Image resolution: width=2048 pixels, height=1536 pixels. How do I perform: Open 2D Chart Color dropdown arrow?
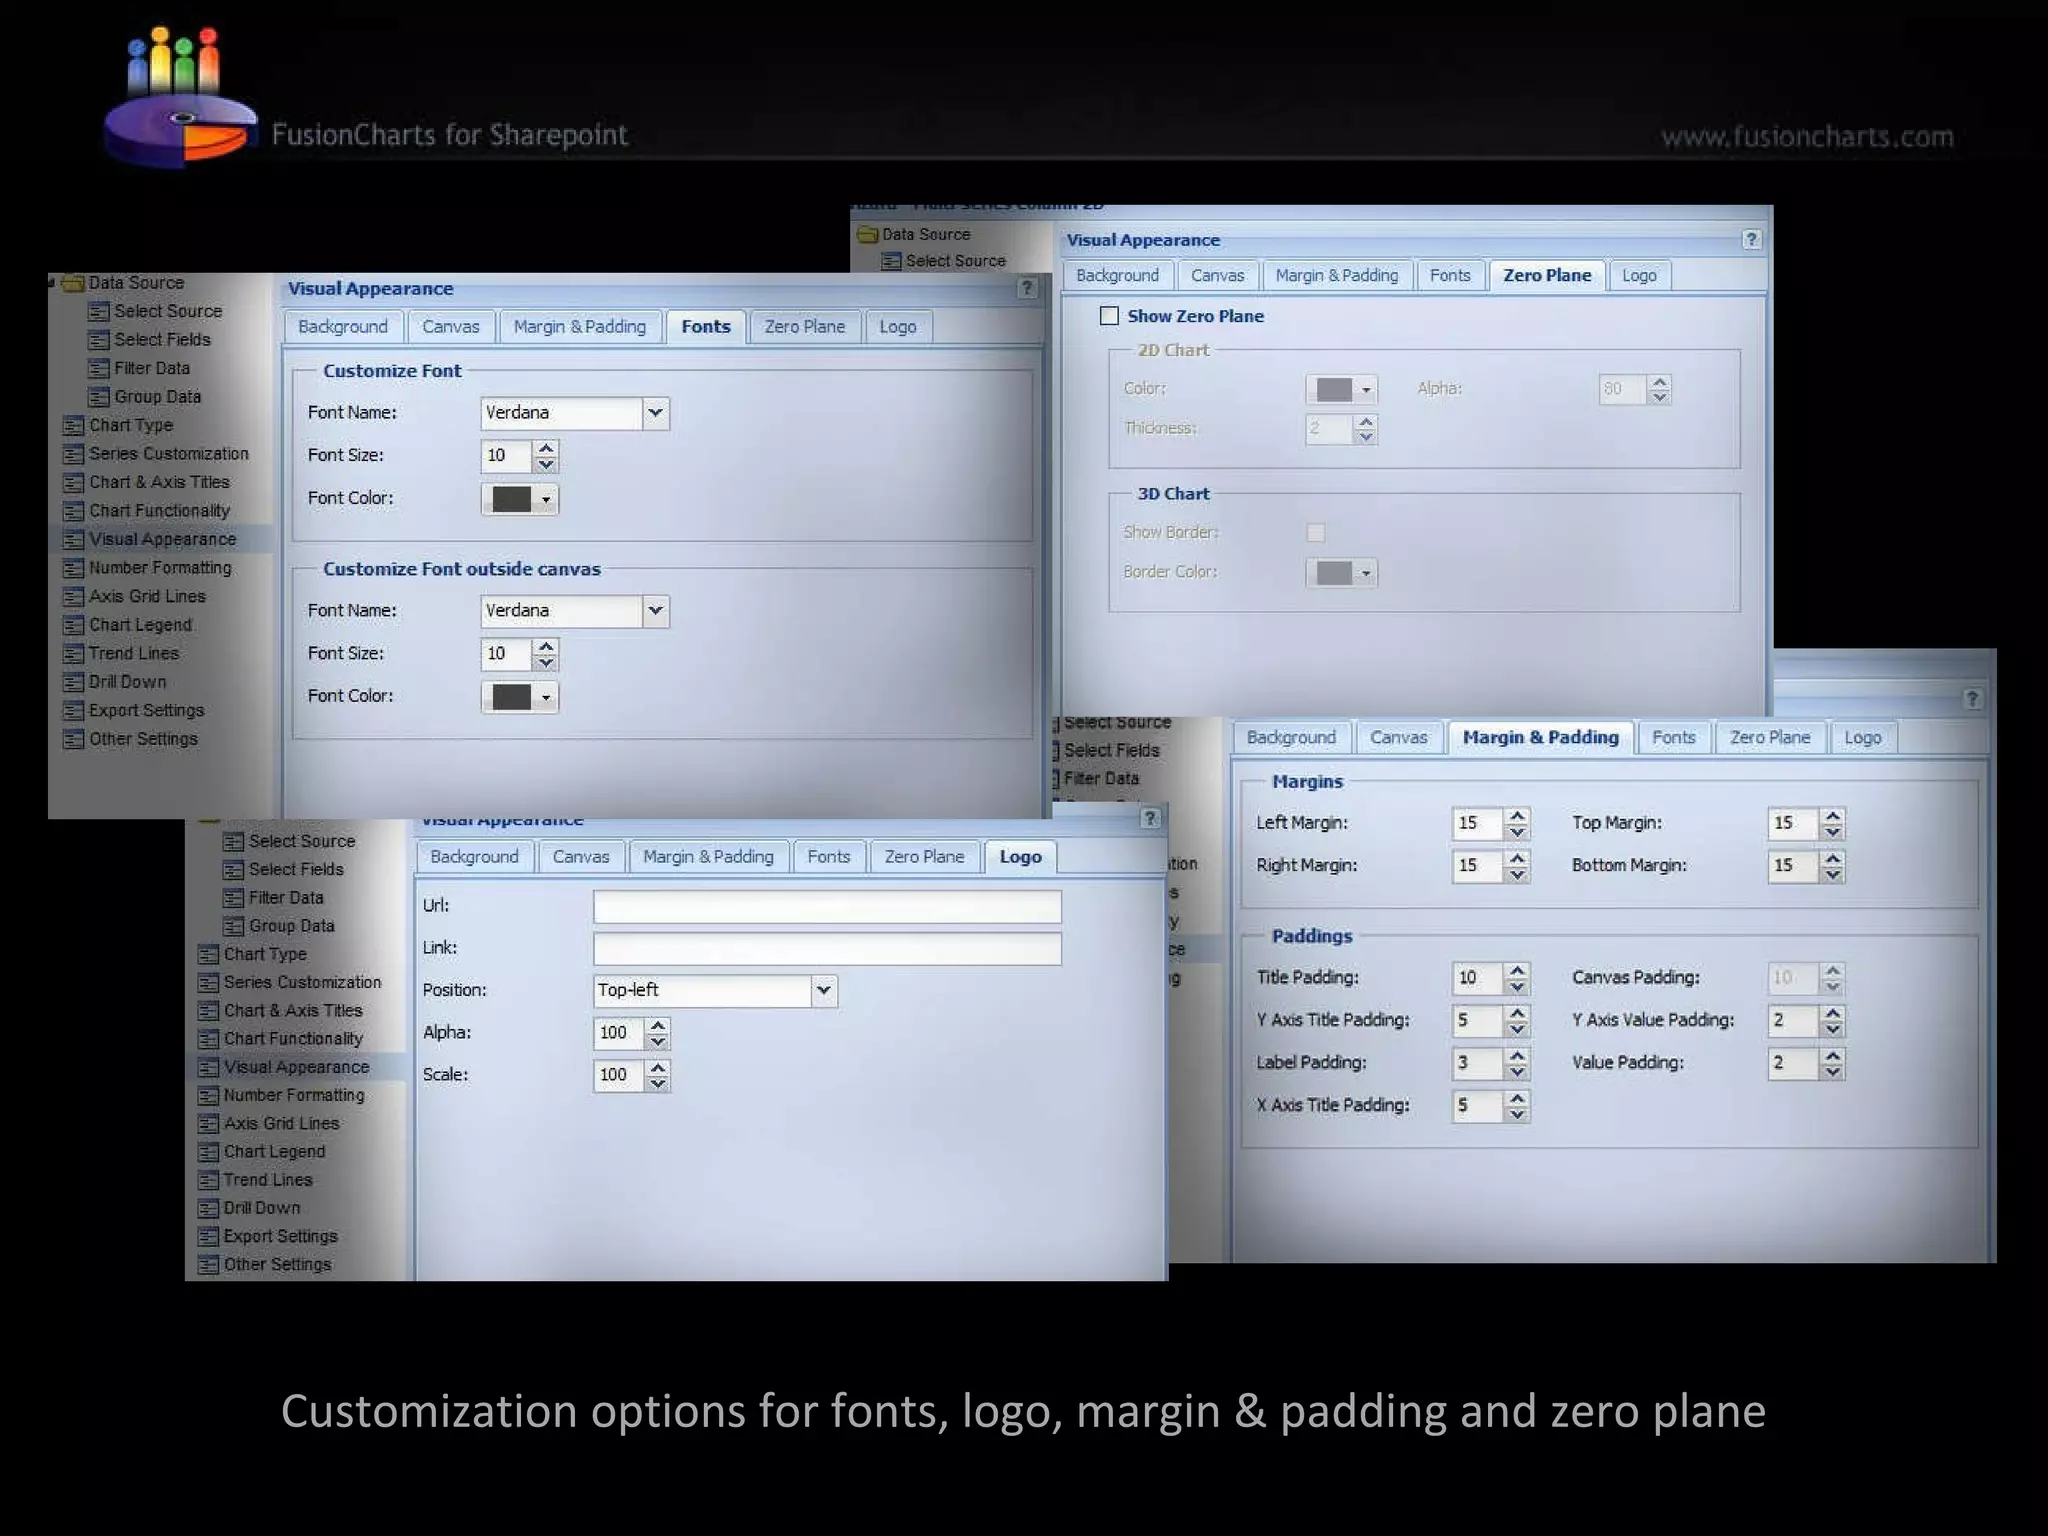(1366, 389)
